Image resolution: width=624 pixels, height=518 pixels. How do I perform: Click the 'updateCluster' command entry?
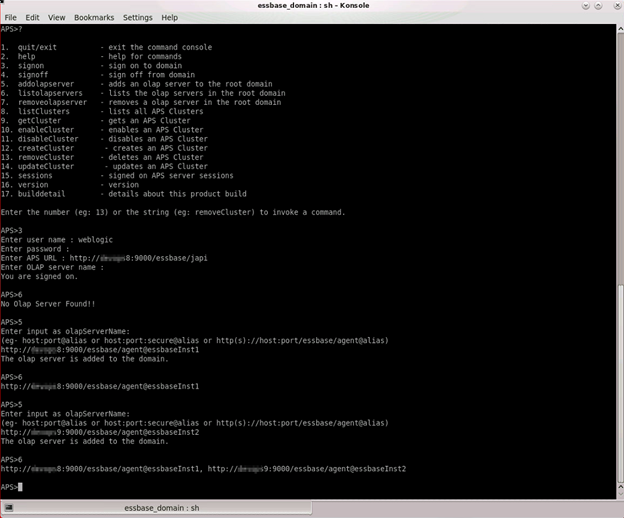coord(46,166)
